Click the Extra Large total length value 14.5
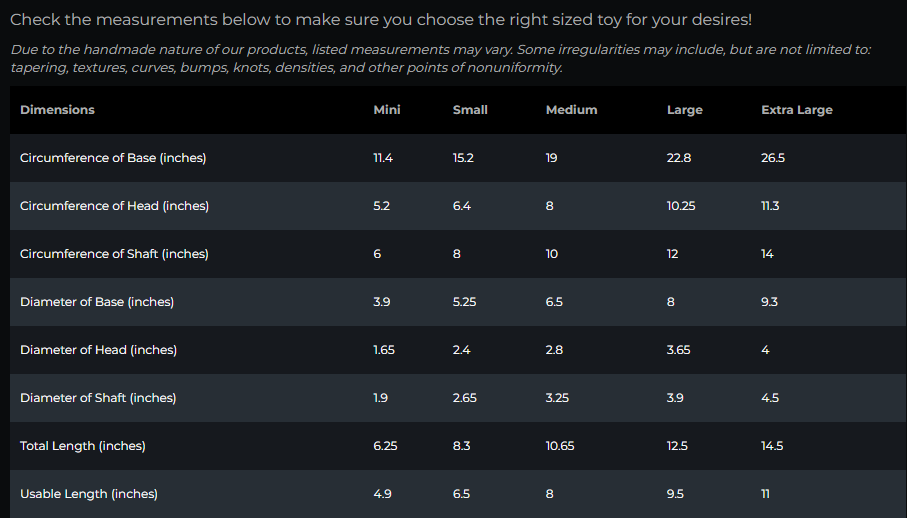This screenshot has width=907, height=518. click(772, 446)
